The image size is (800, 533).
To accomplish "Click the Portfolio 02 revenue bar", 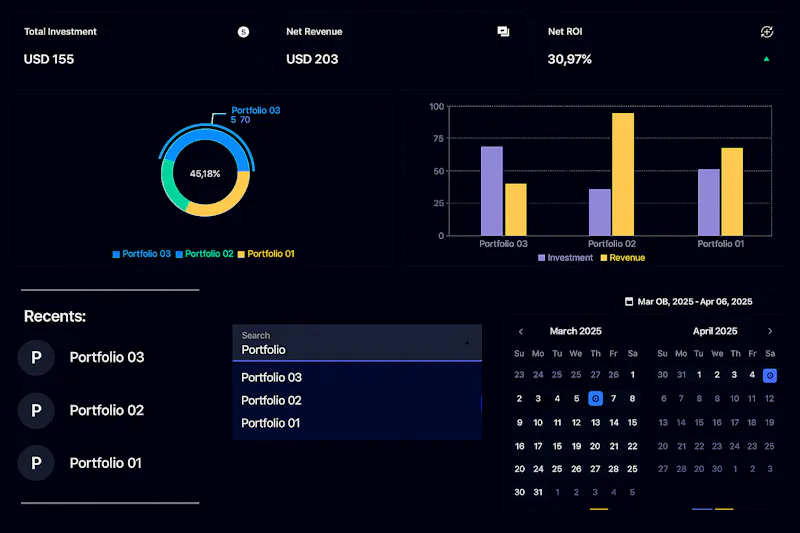I will [x=623, y=174].
